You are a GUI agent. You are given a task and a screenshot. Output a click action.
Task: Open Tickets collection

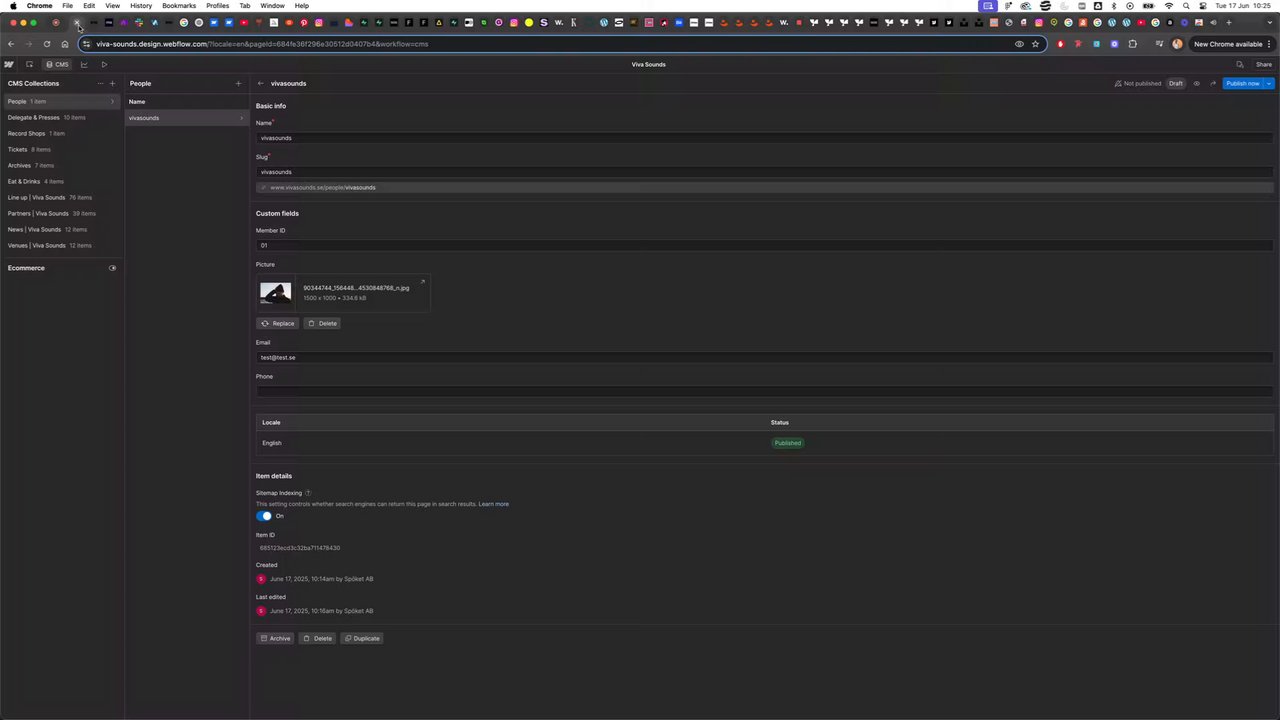point(61,150)
